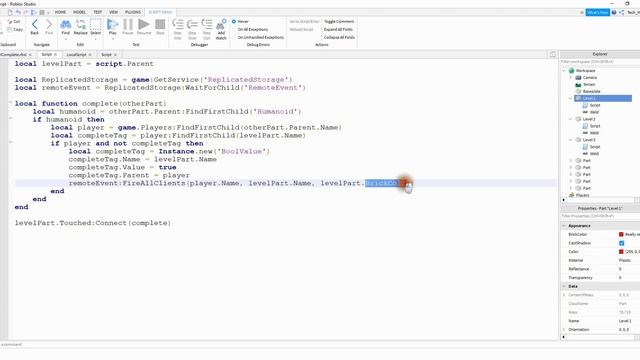Click the What's New button
This screenshot has width=640, height=360.
pyautogui.click(x=598, y=13)
